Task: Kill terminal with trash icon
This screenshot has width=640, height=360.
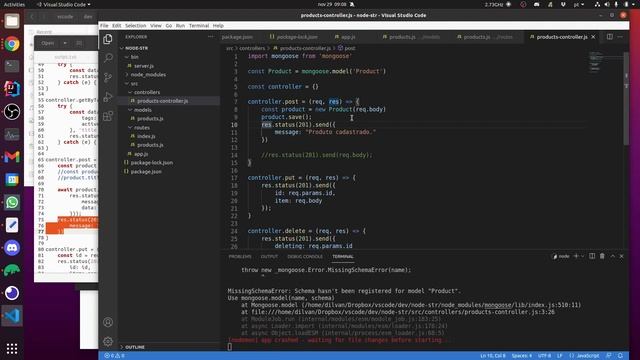Action: pyautogui.click(x=602, y=256)
